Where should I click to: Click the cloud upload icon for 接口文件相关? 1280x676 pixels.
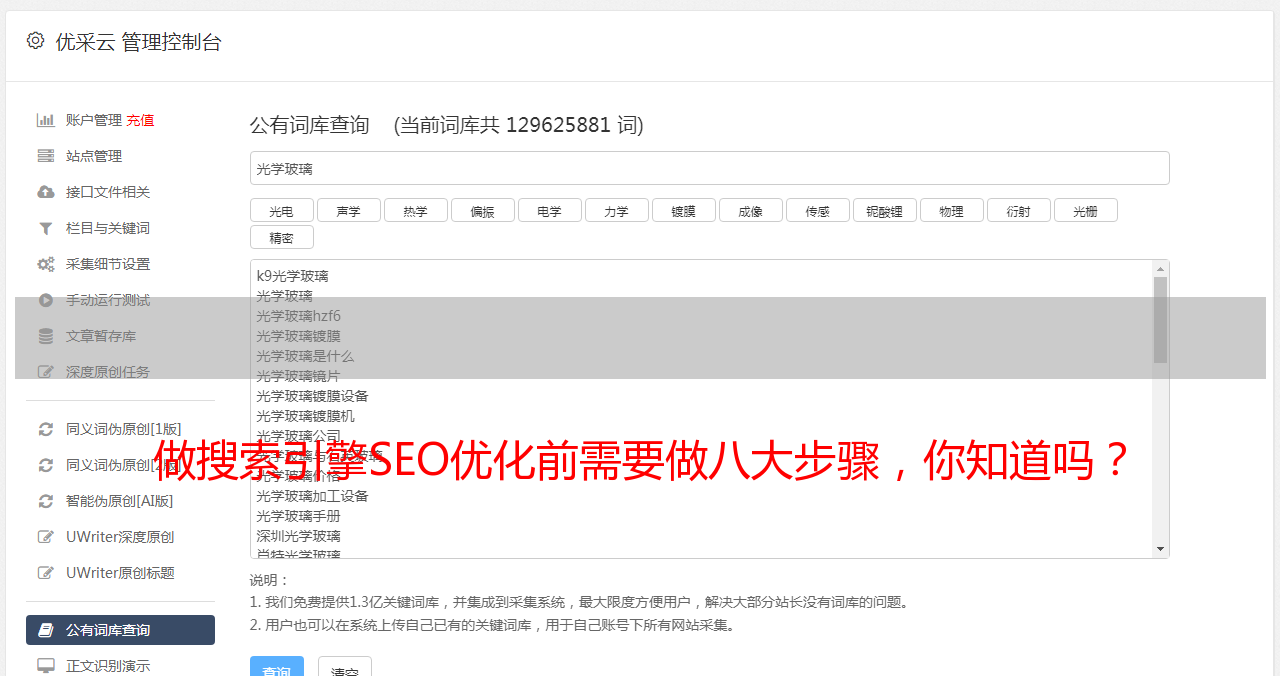[x=45, y=192]
